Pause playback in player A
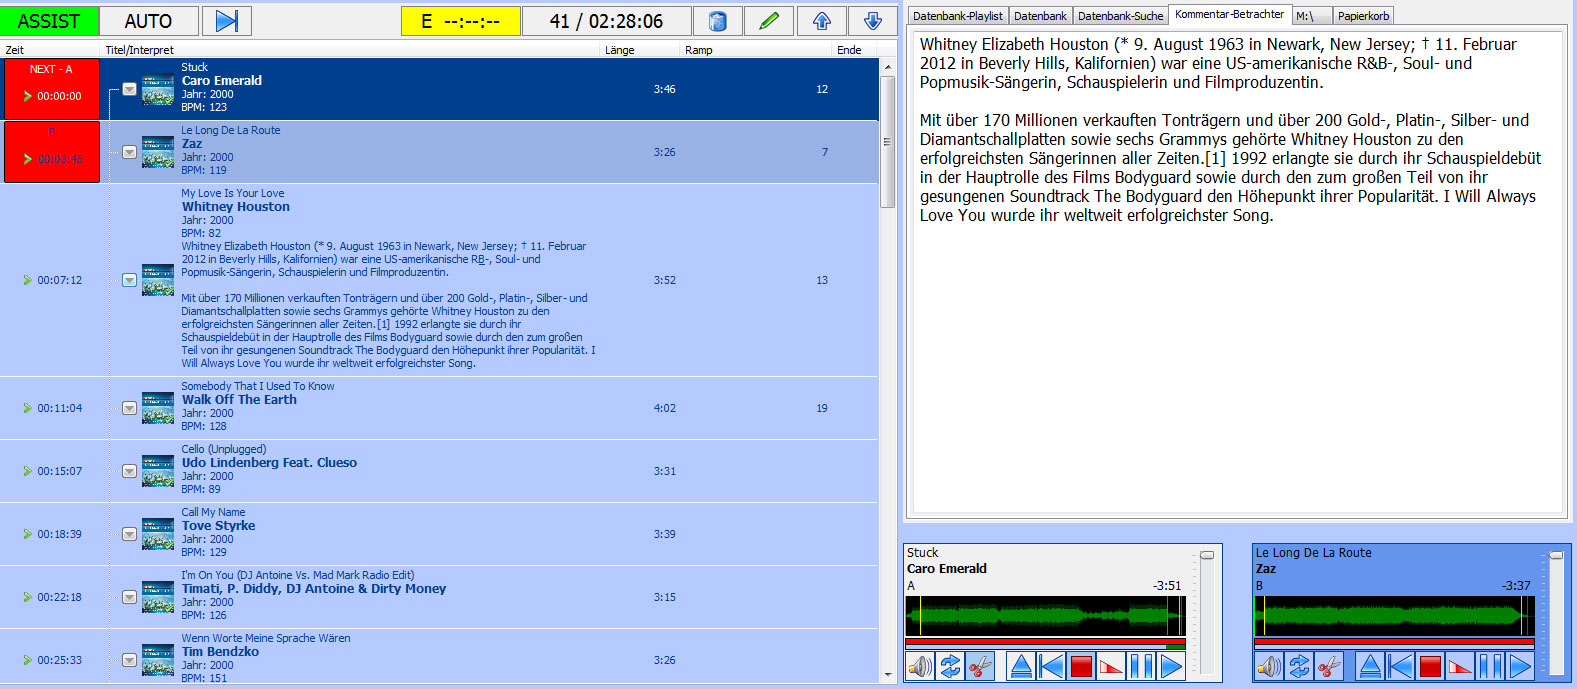The image size is (1577, 689). tap(1141, 666)
